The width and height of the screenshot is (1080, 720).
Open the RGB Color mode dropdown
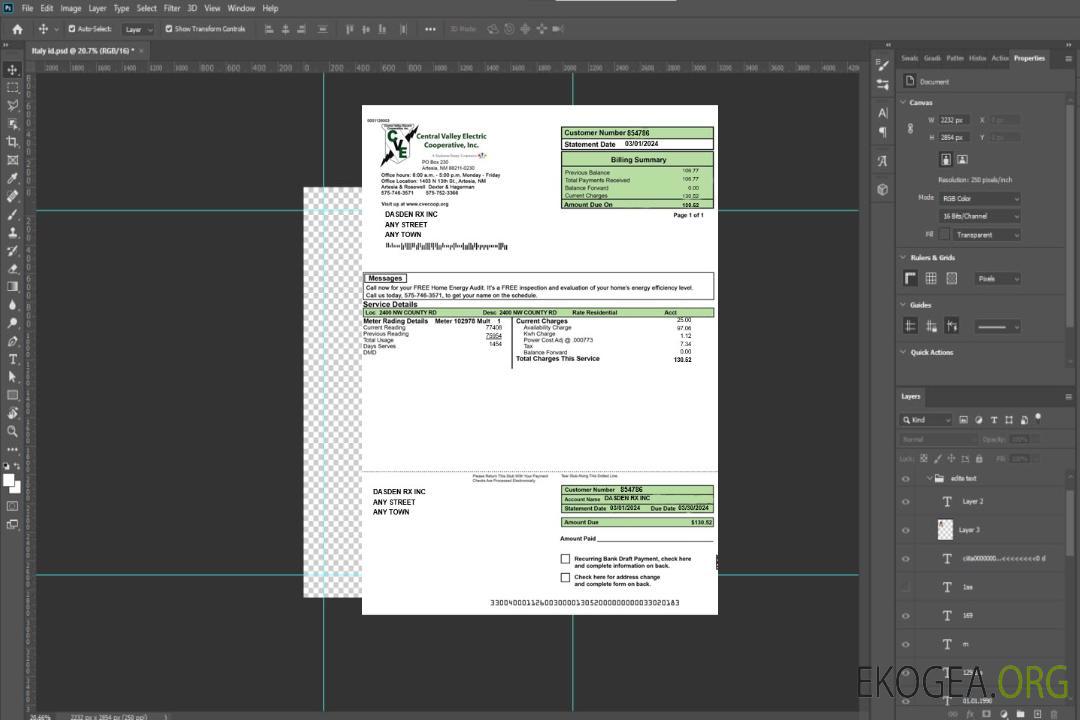tap(980, 199)
